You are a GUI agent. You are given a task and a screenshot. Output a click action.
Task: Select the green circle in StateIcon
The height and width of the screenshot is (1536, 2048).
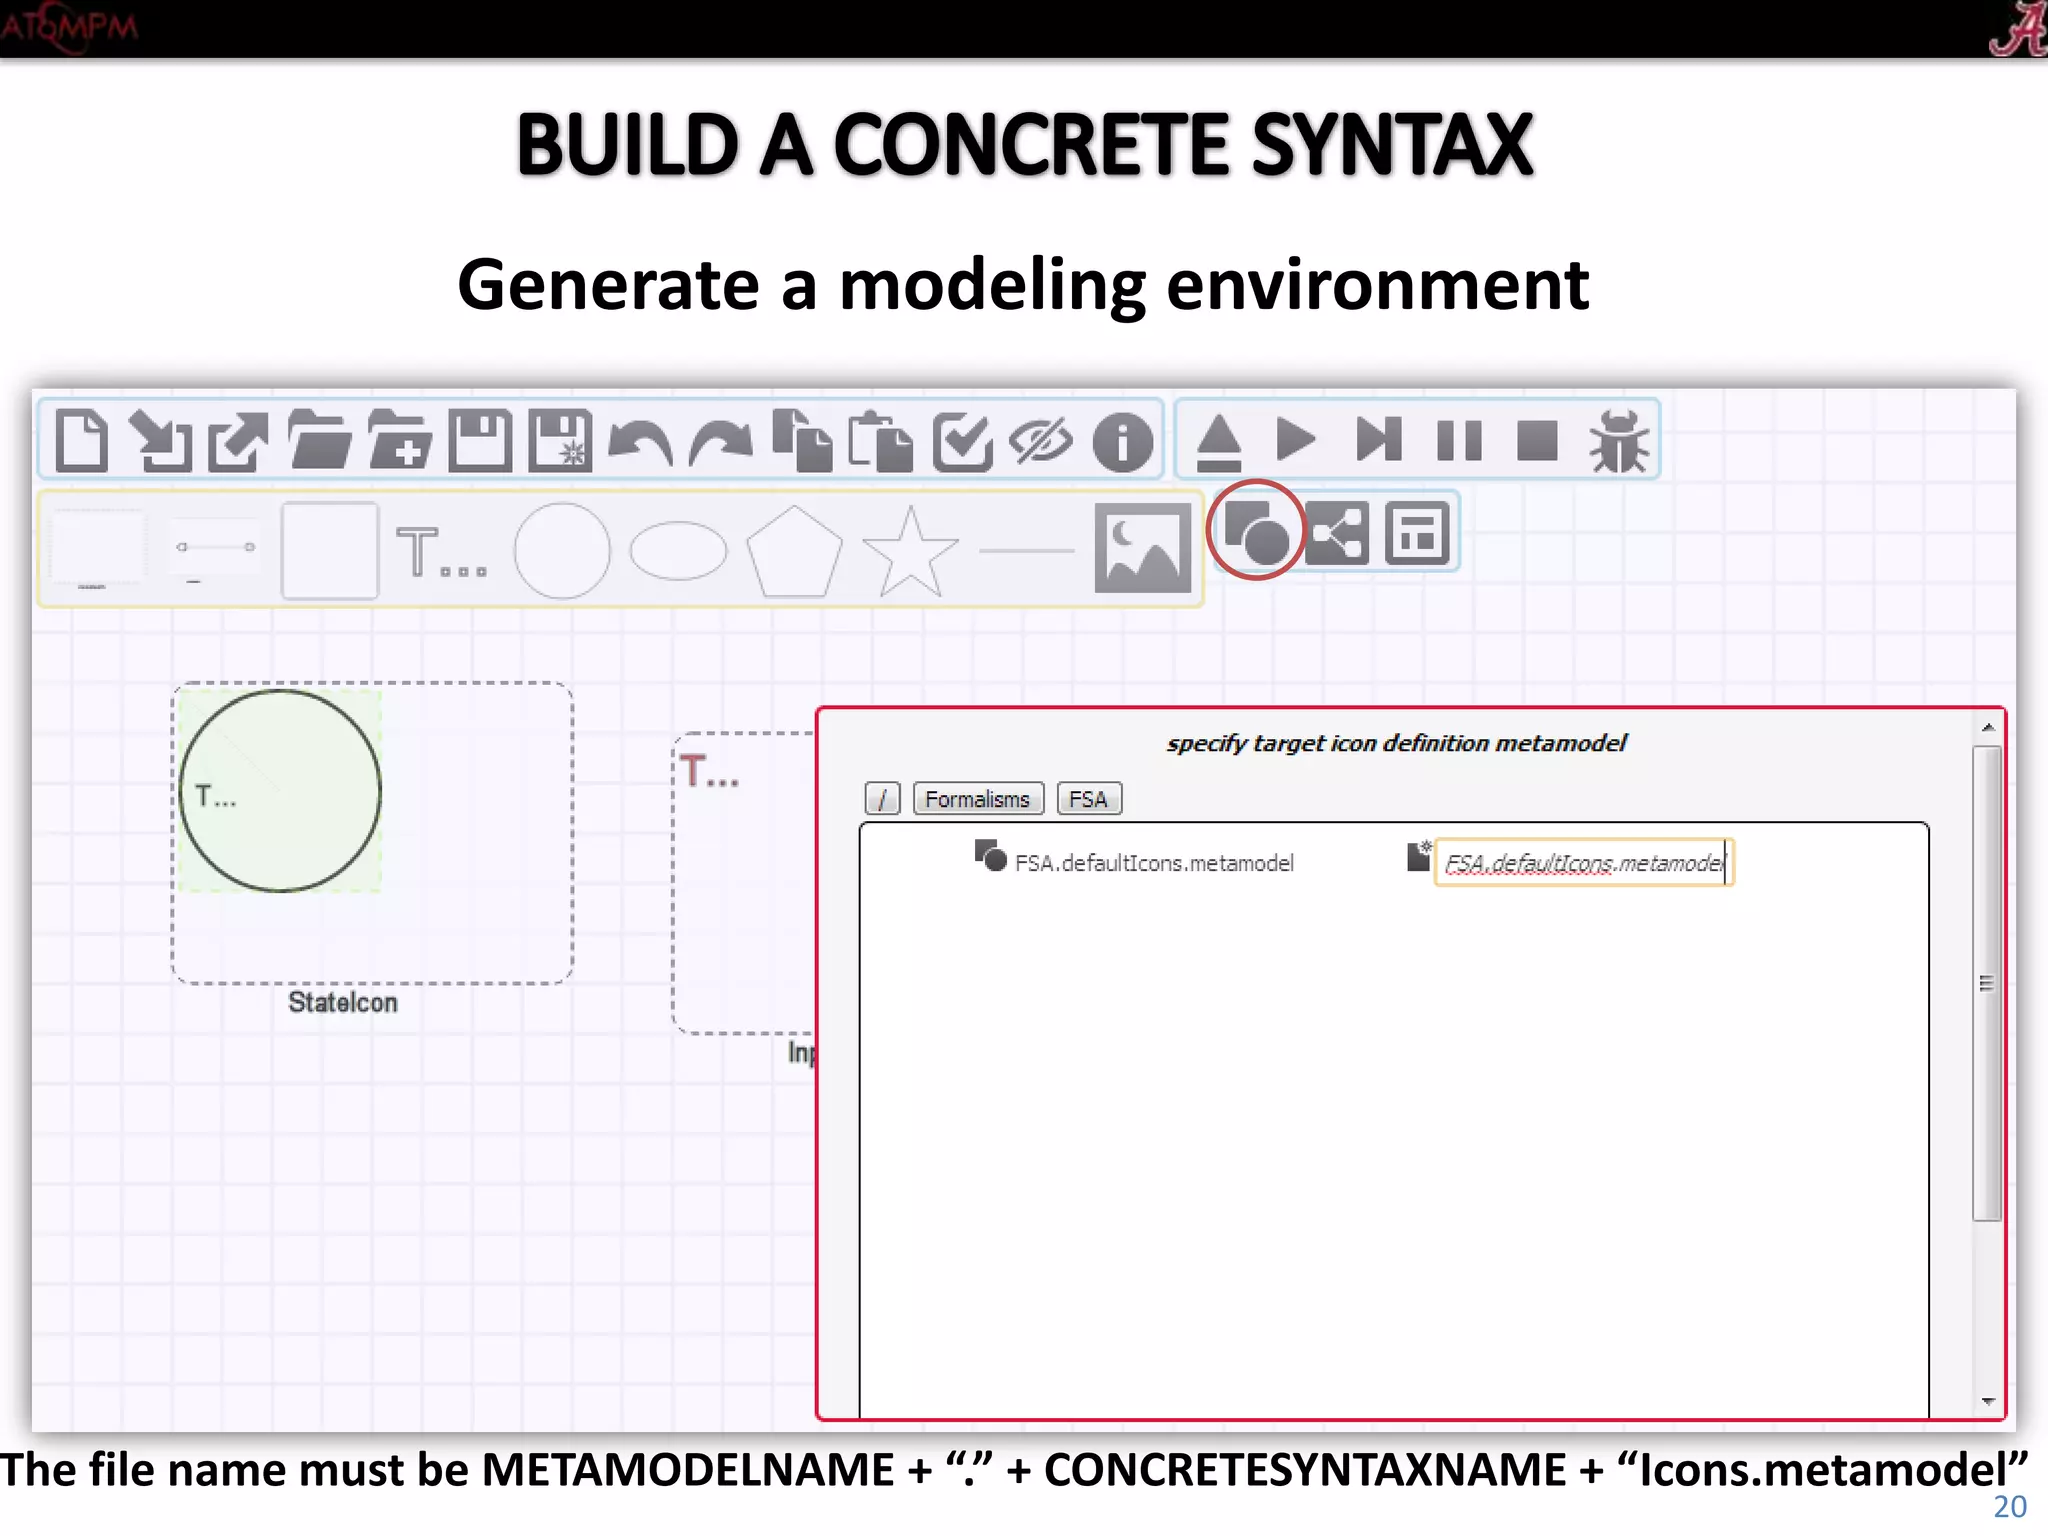pos(281,790)
